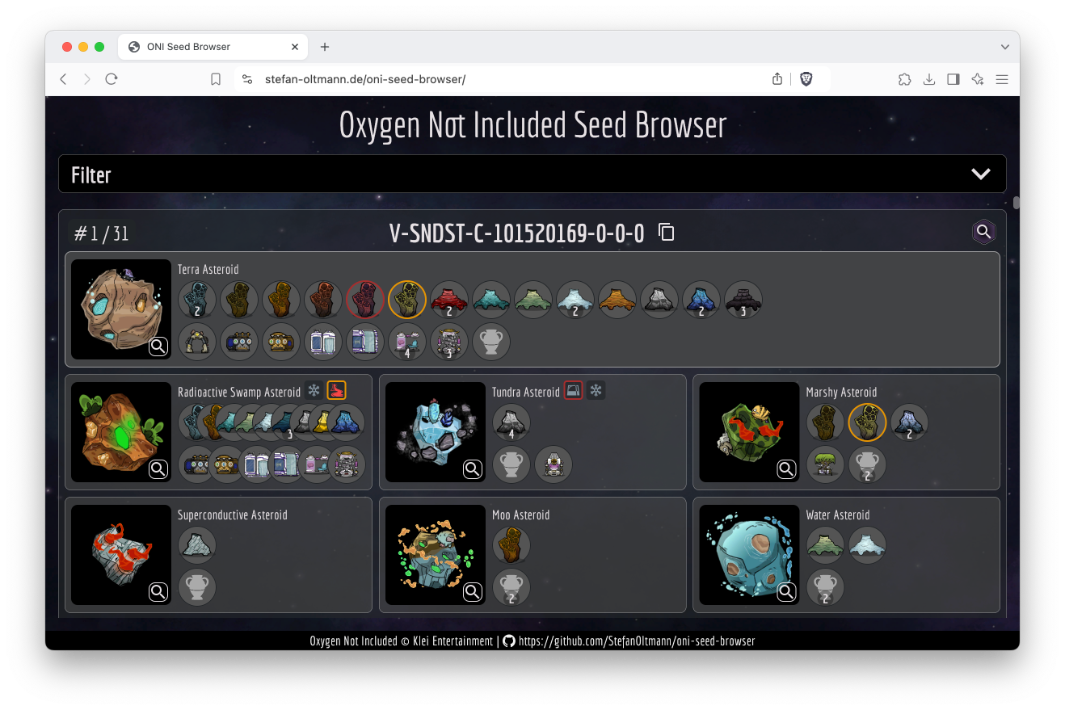Click the magnifier on Moo Asteroid thumbnail
This screenshot has width=1065, height=710.
pyautogui.click(x=472, y=592)
